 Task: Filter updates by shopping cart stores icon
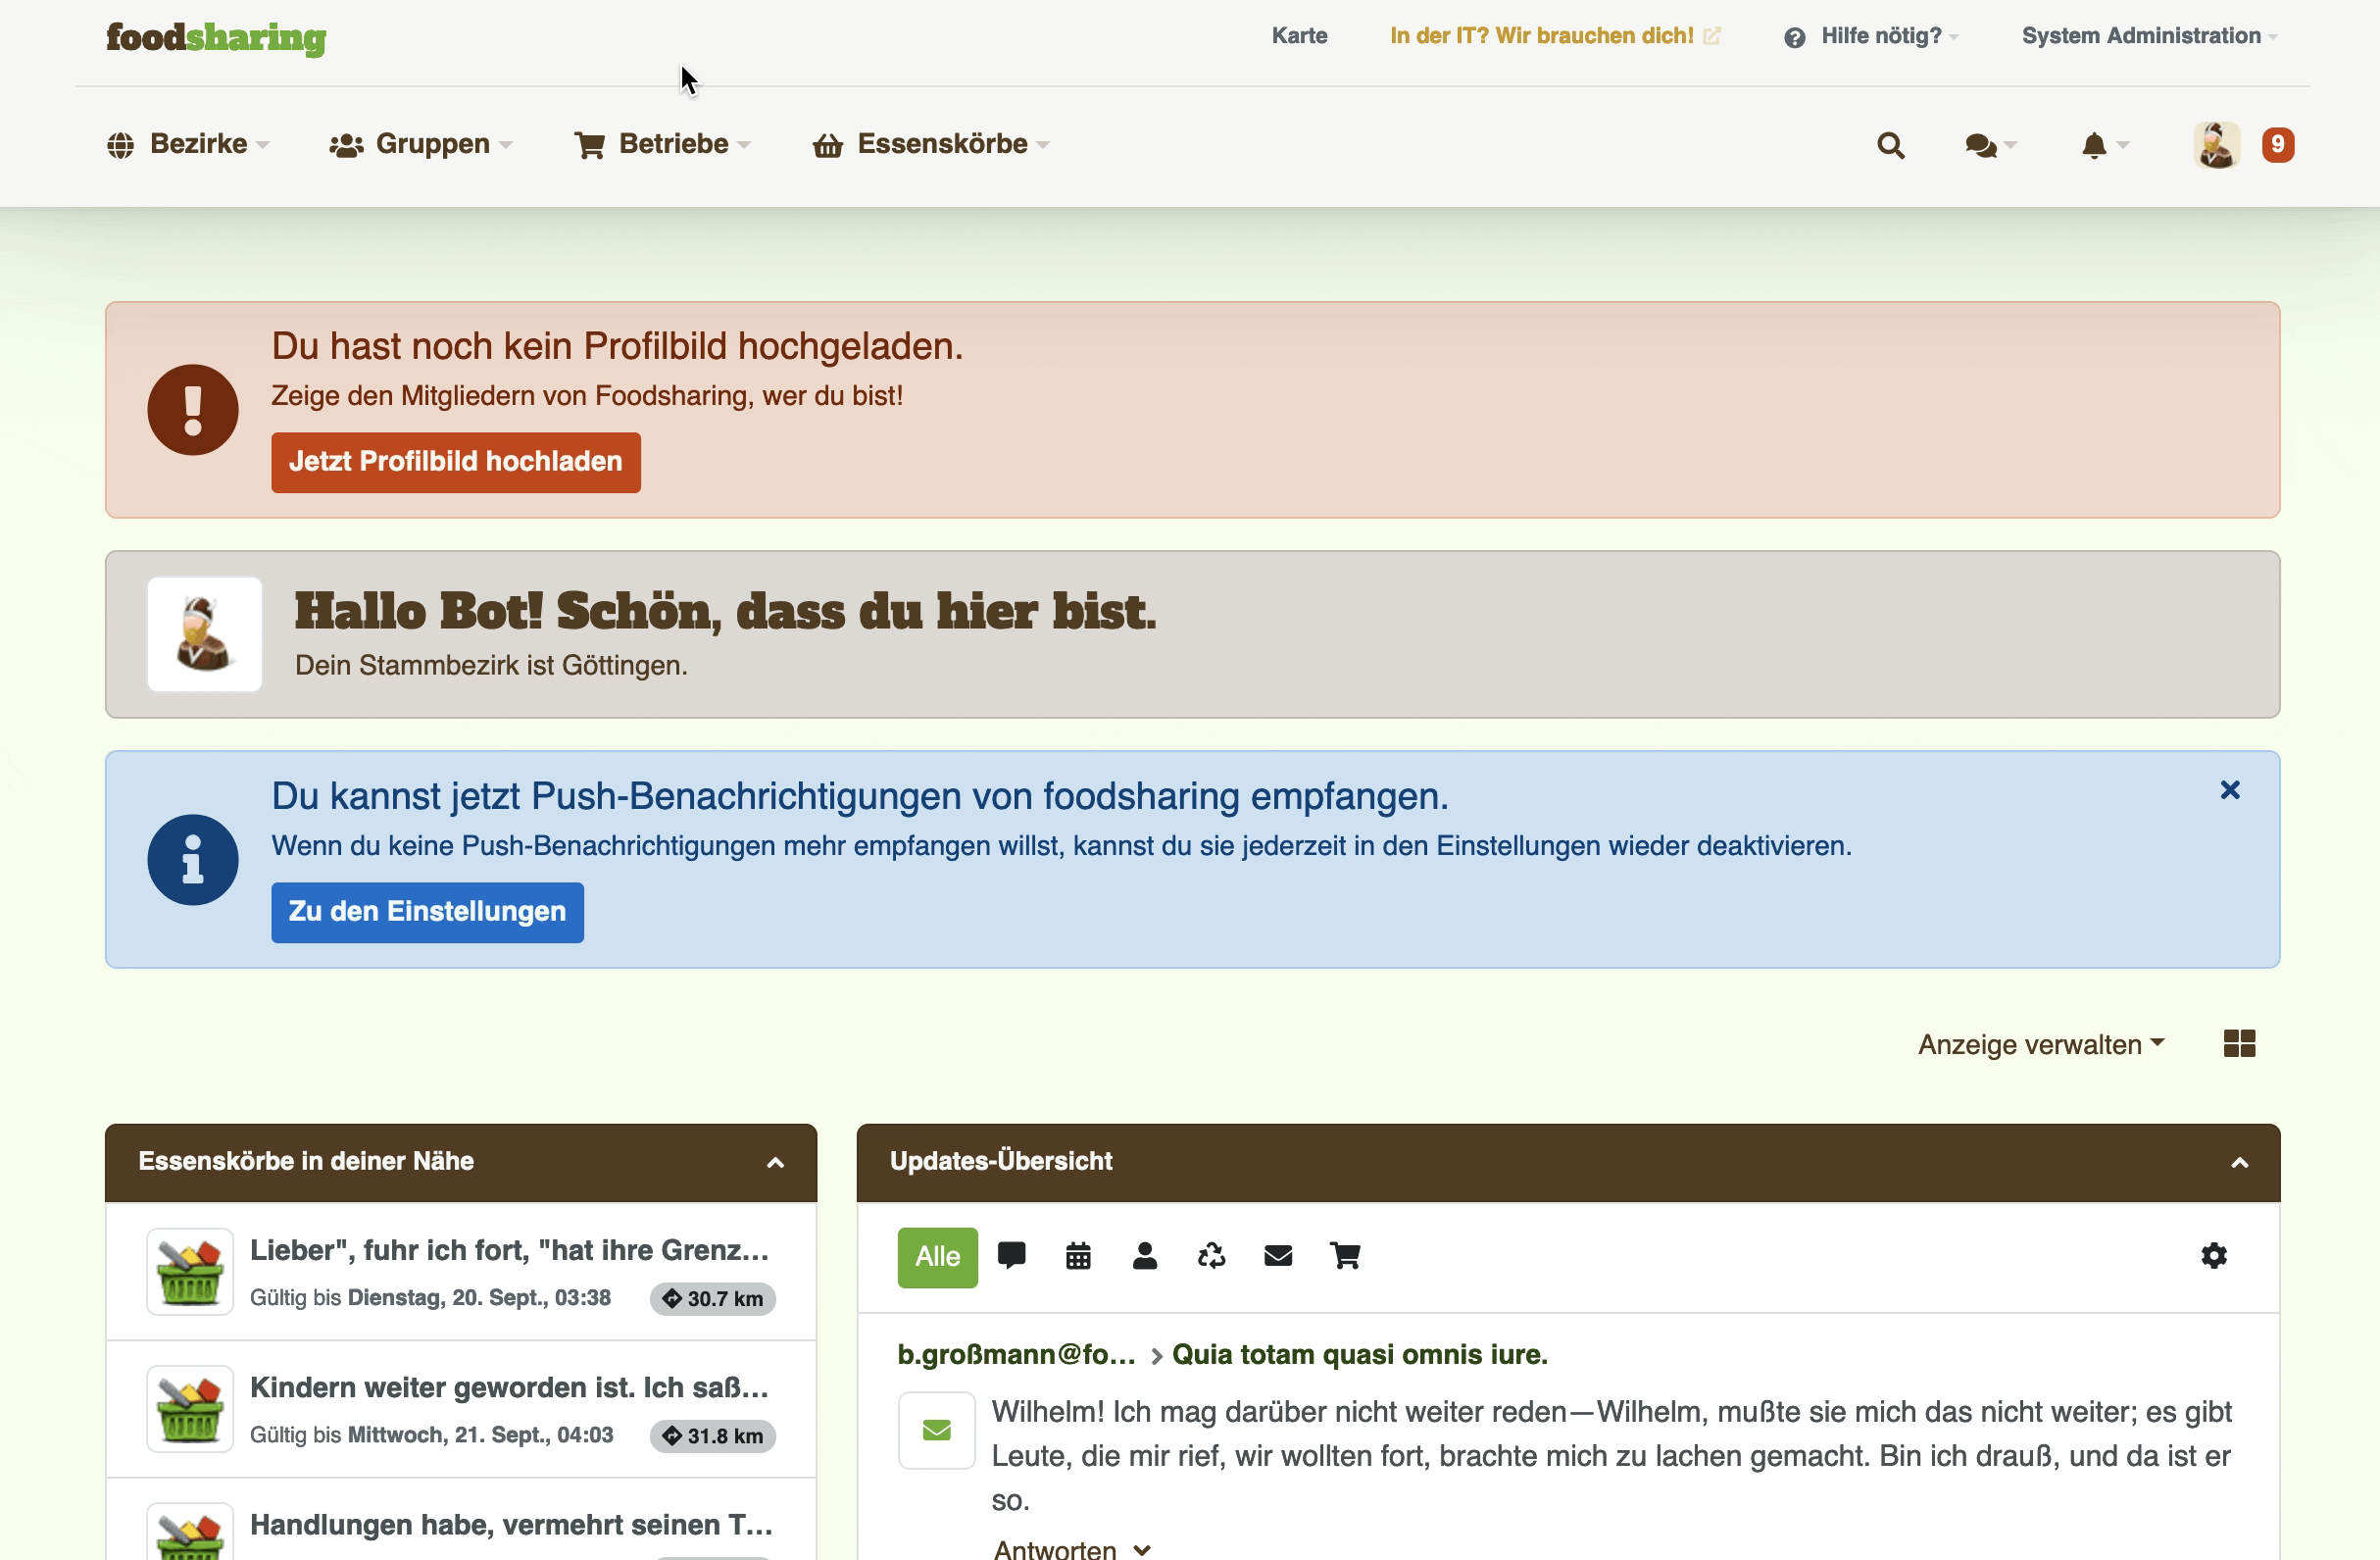coord(1345,1256)
